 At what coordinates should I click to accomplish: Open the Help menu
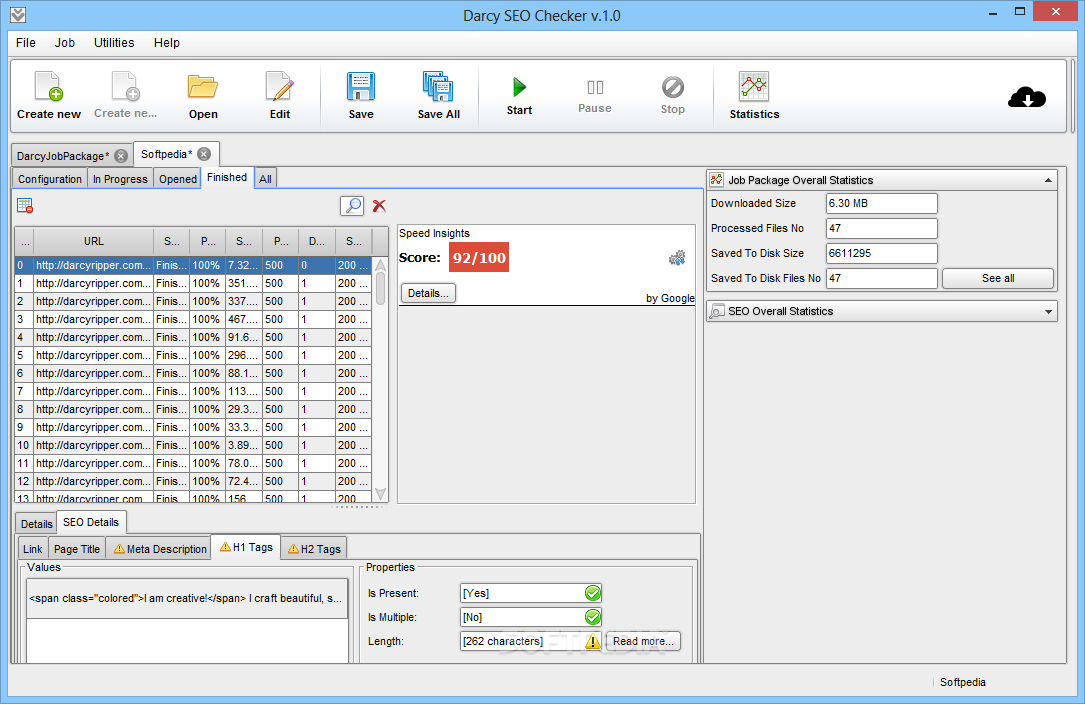(x=167, y=42)
